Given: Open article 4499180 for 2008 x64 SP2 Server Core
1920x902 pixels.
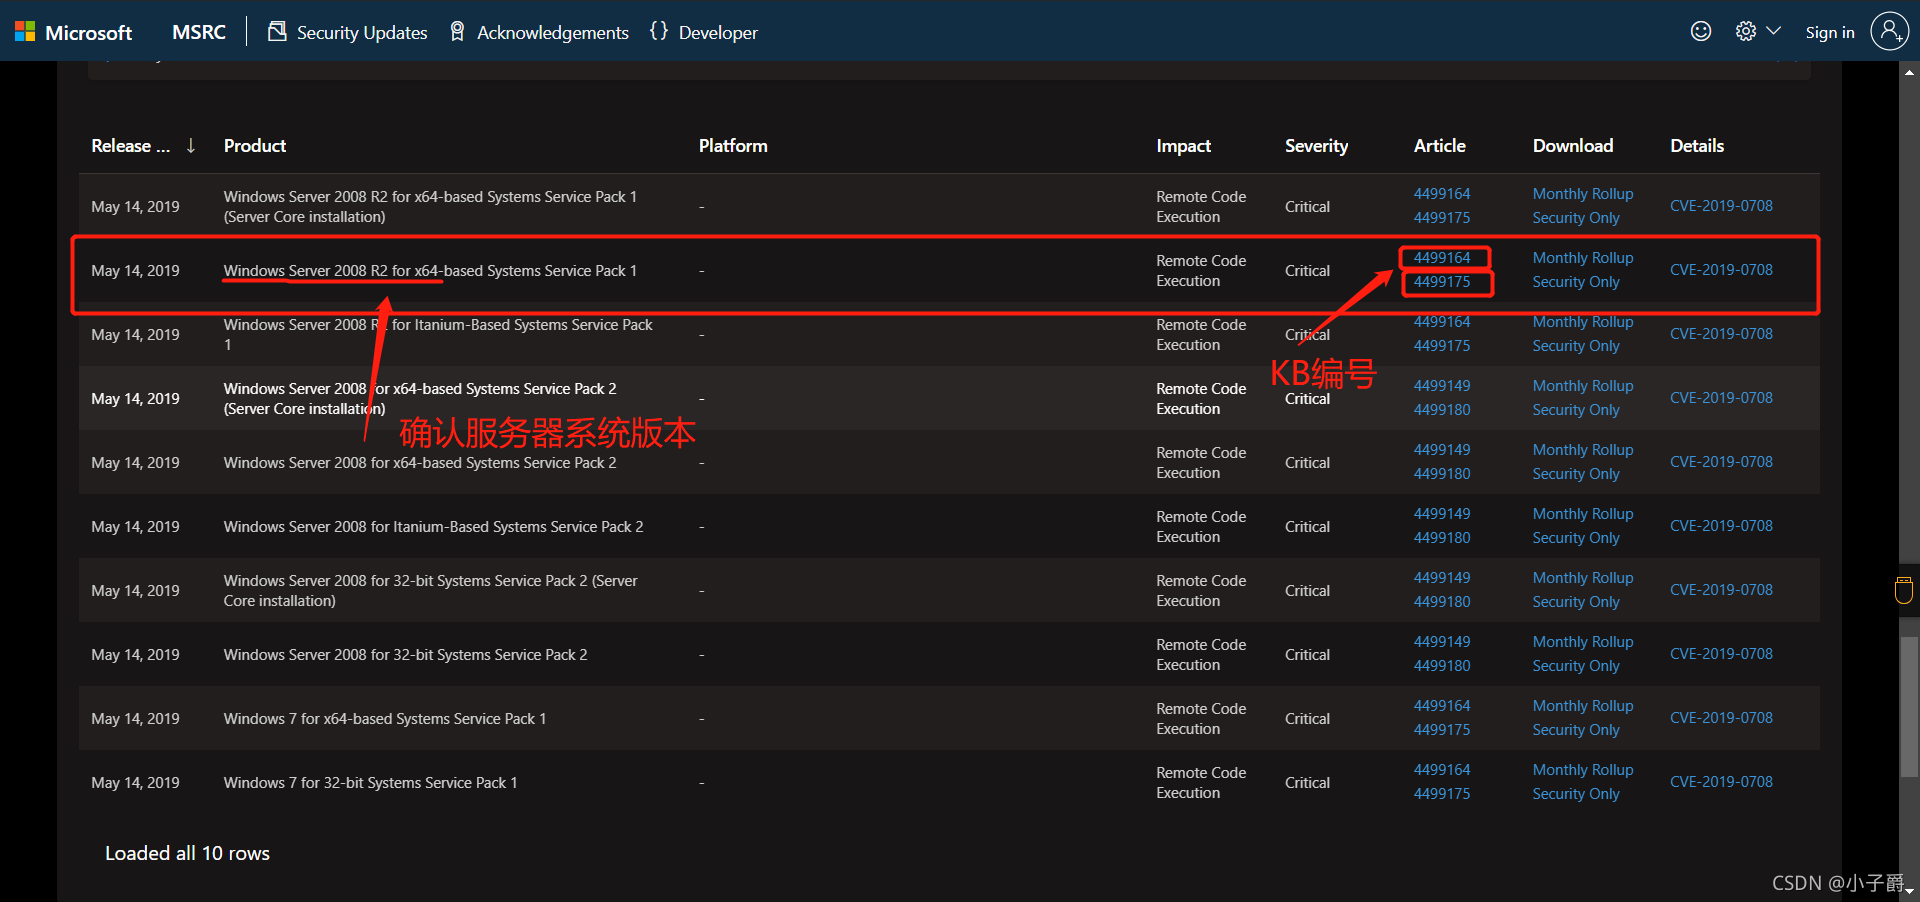Looking at the screenshot, I should click(1442, 410).
